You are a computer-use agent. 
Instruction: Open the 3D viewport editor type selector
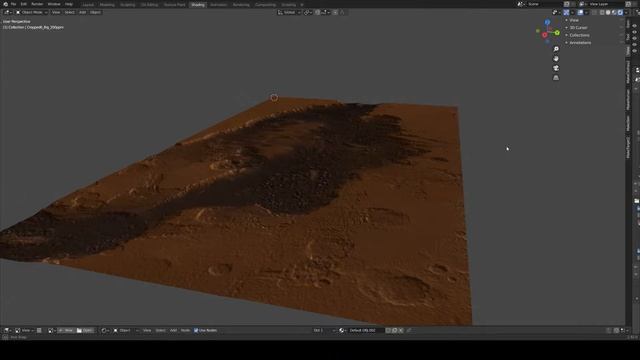(x=7, y=12)
